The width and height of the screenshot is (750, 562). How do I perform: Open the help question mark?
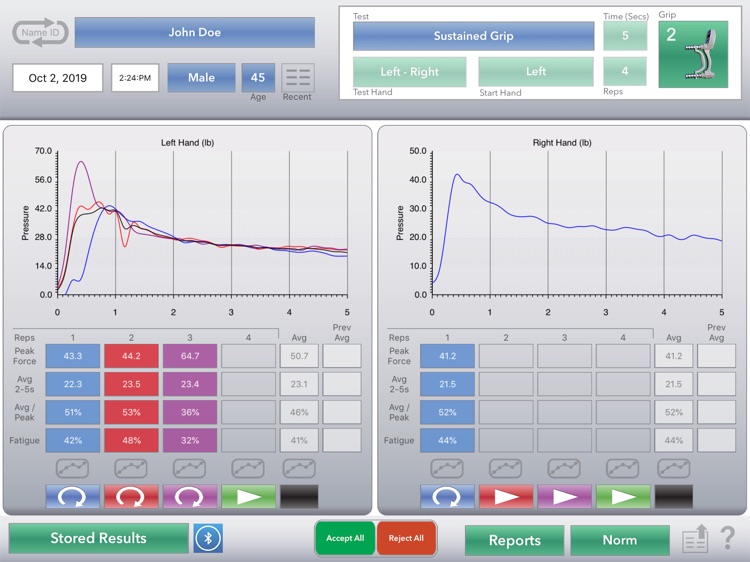728,539
